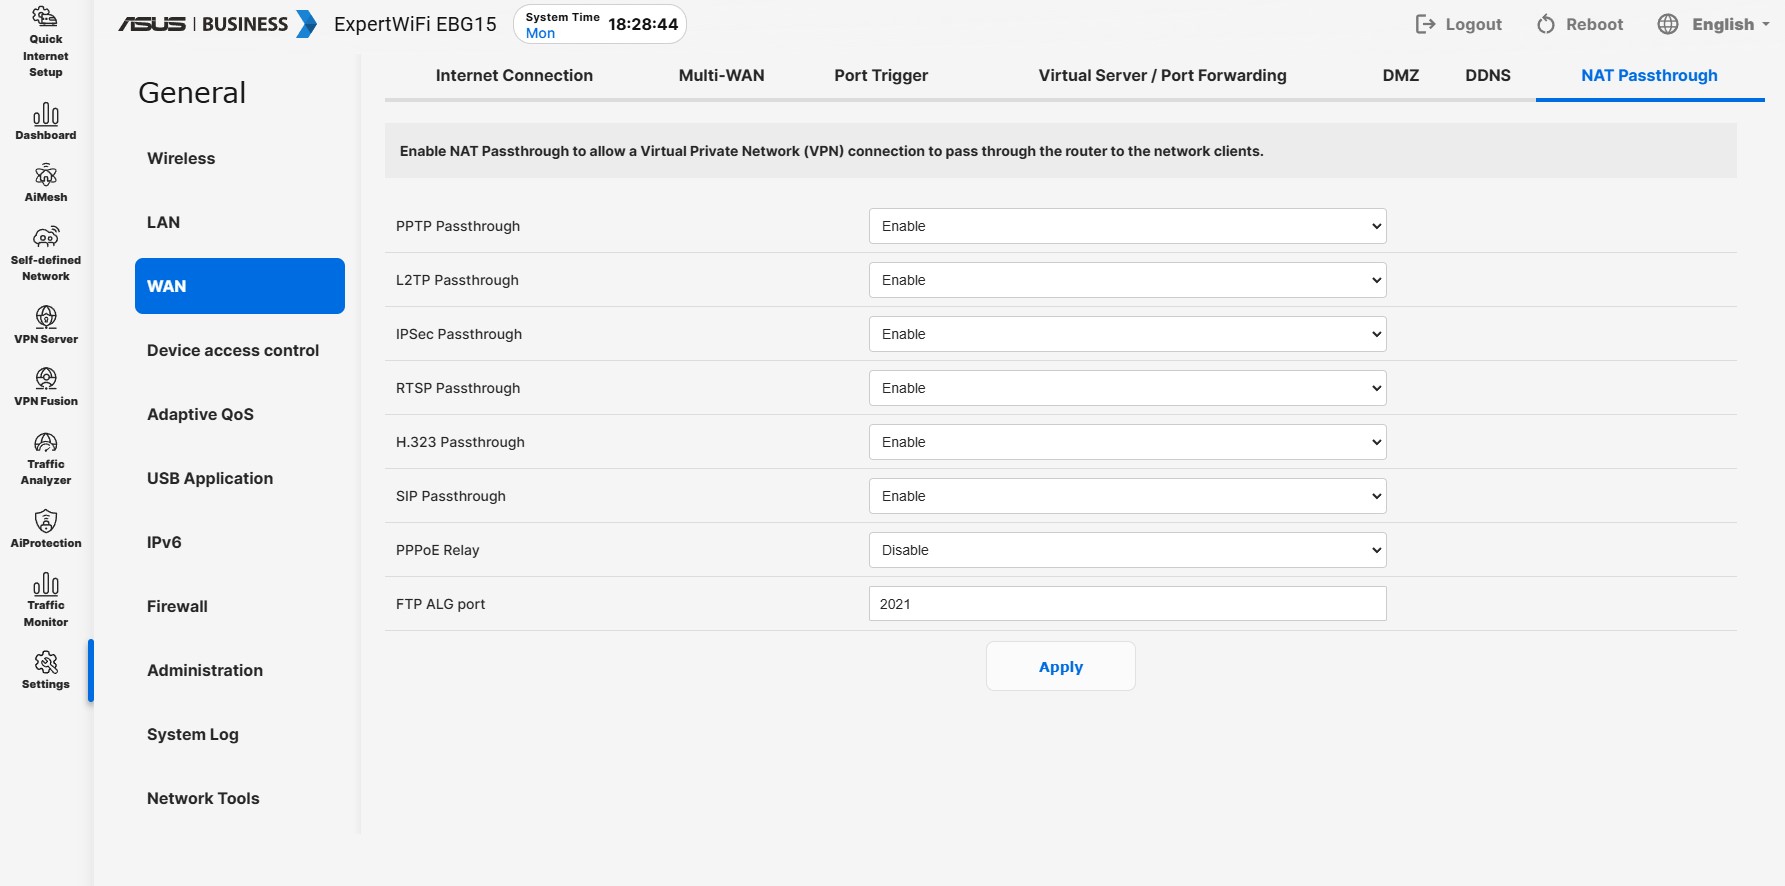The width and height of the screenshot is (1785, 886).
Task: Click the Reboot button
Action: click(x=1580, y=24)
